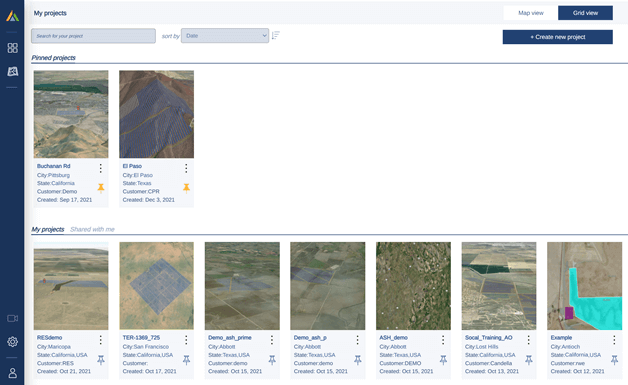Open the Buchanan Rd project title

pyautogui.click(x=54, y=166)
